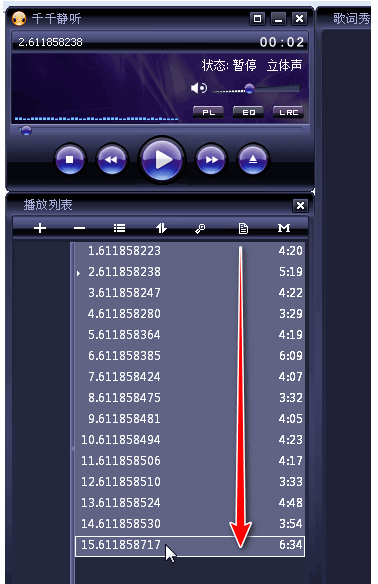Select track 11.611858506
Image resolution: width=378 pixels, height=584 pixels.
[190, 461]
